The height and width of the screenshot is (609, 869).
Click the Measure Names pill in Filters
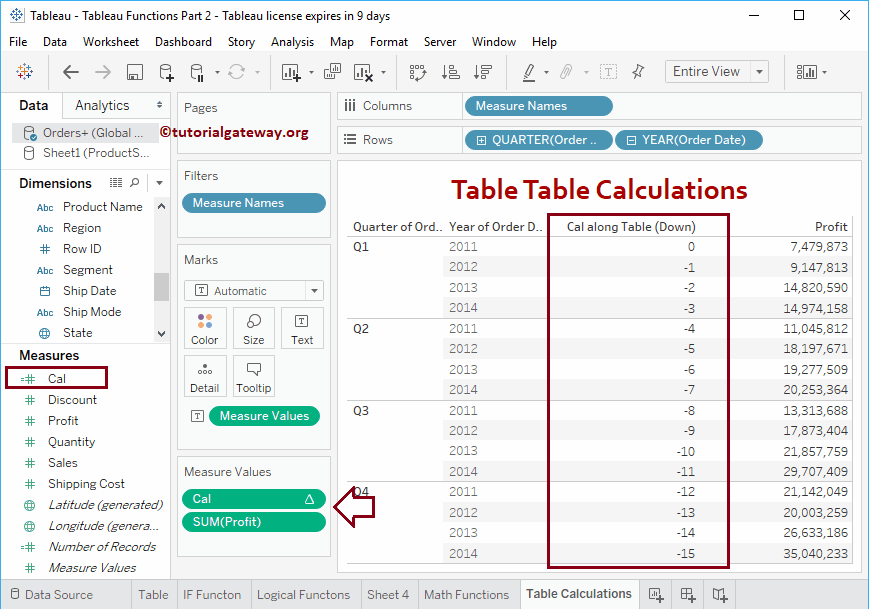[254, 203]
